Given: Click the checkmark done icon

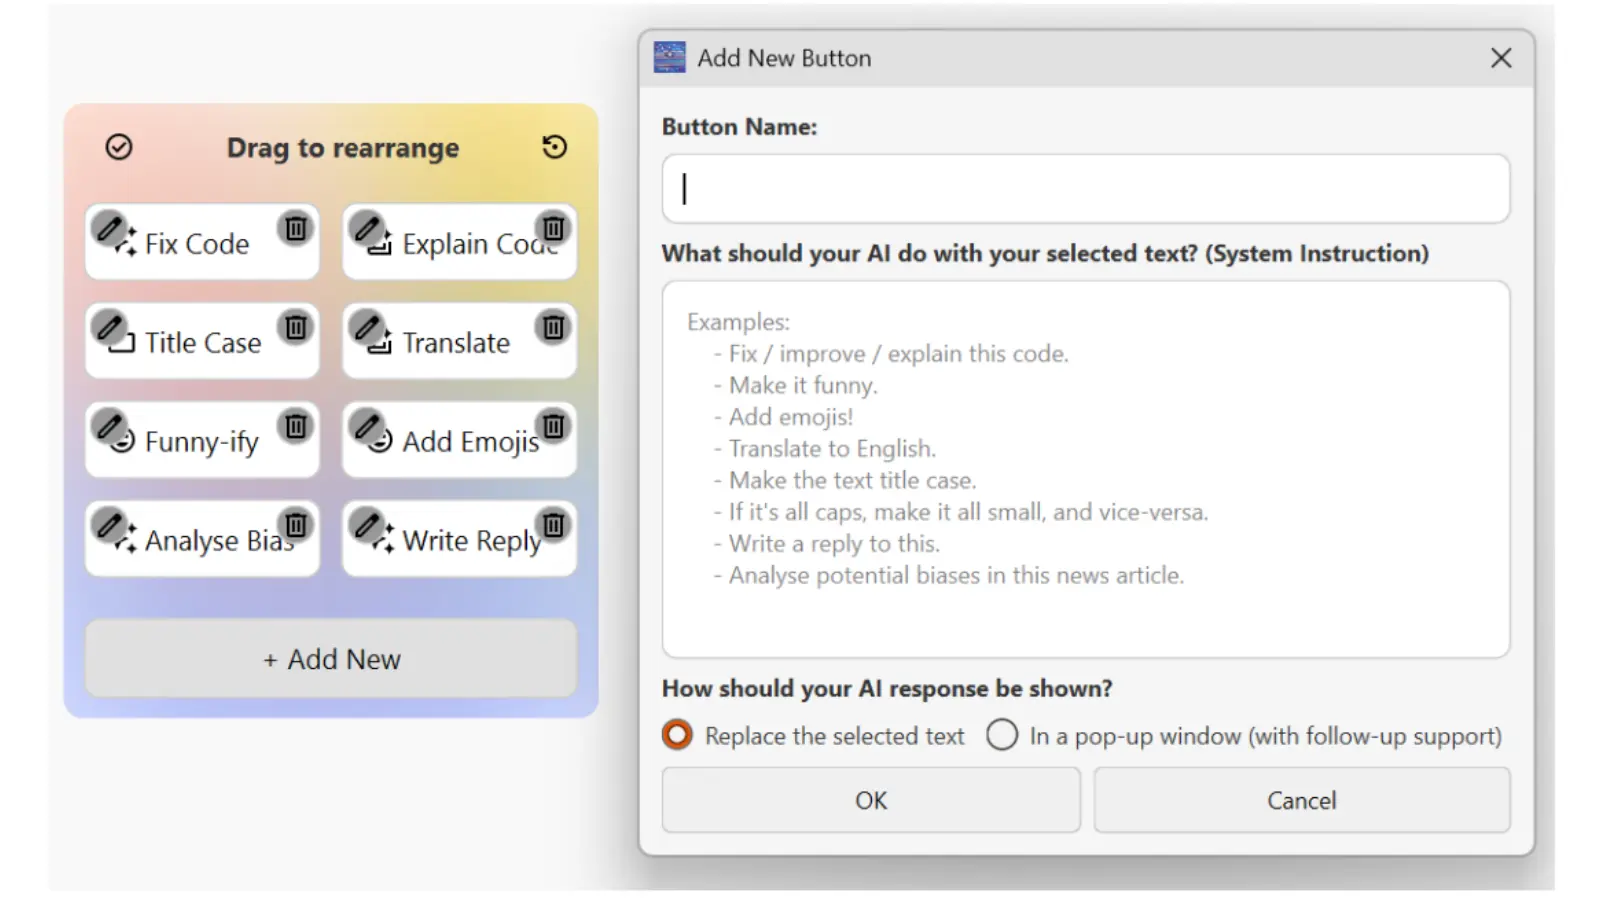Looking at the screenshot, I should click(119, 148).
